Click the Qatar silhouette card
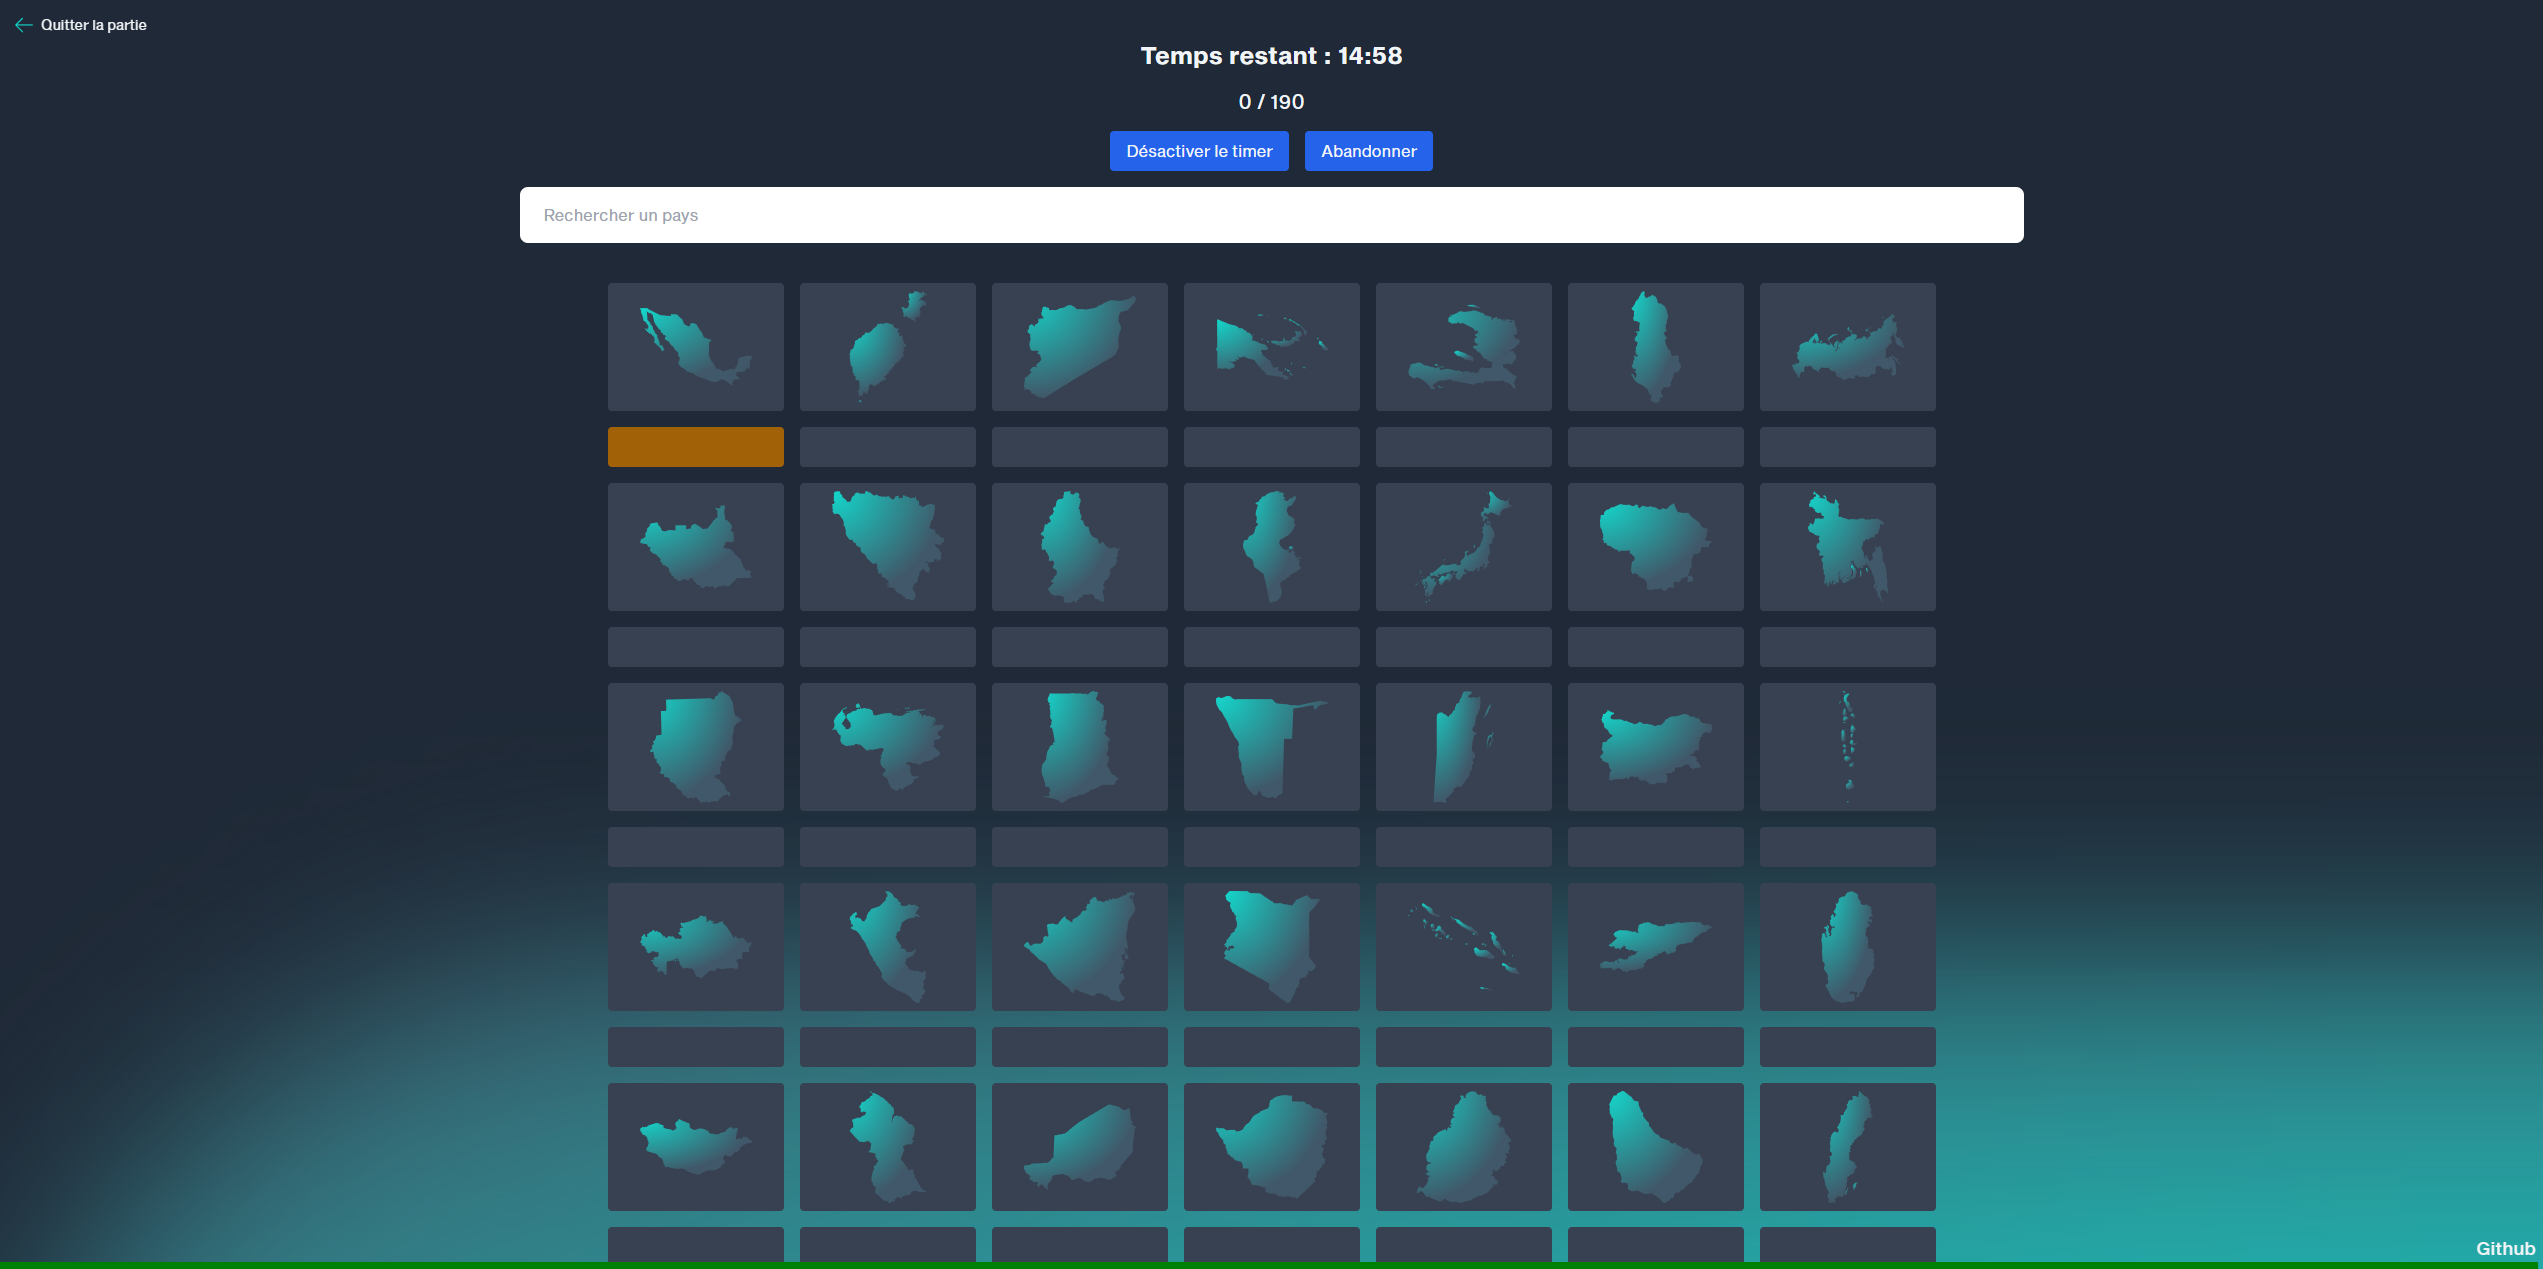 pyautogui.click(x=1848, y=947)
